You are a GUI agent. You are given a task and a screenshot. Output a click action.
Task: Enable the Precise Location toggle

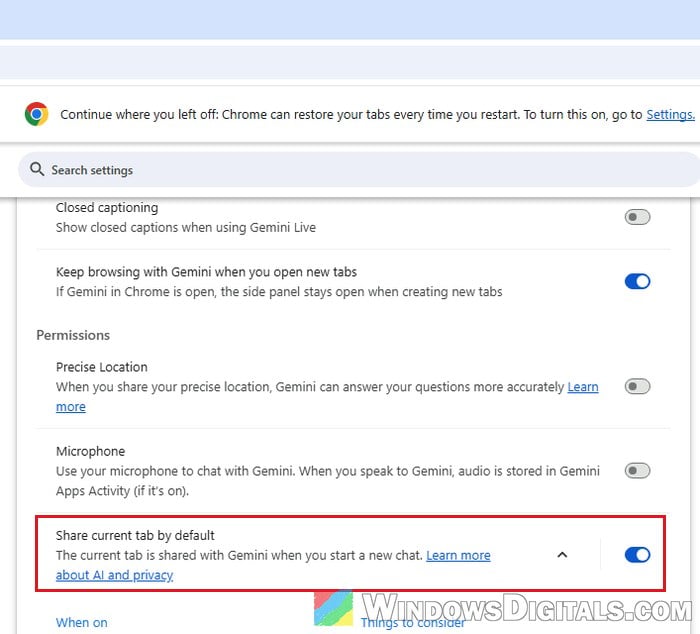click(x=637, y=387)
